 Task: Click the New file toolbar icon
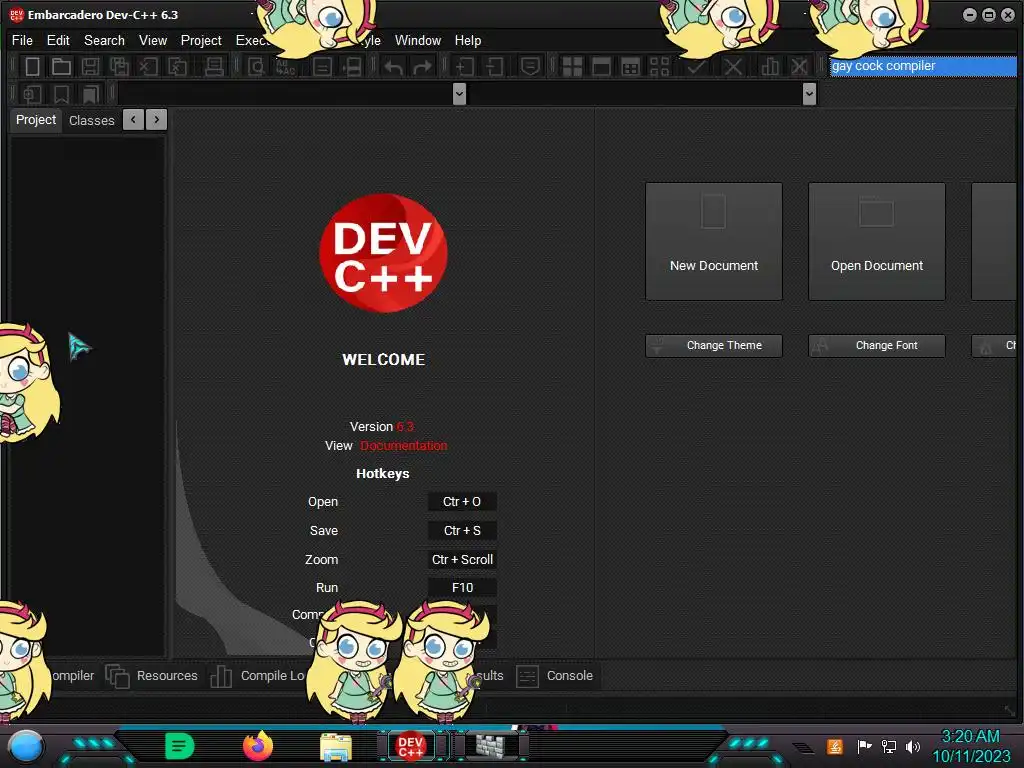coord(32,67)
